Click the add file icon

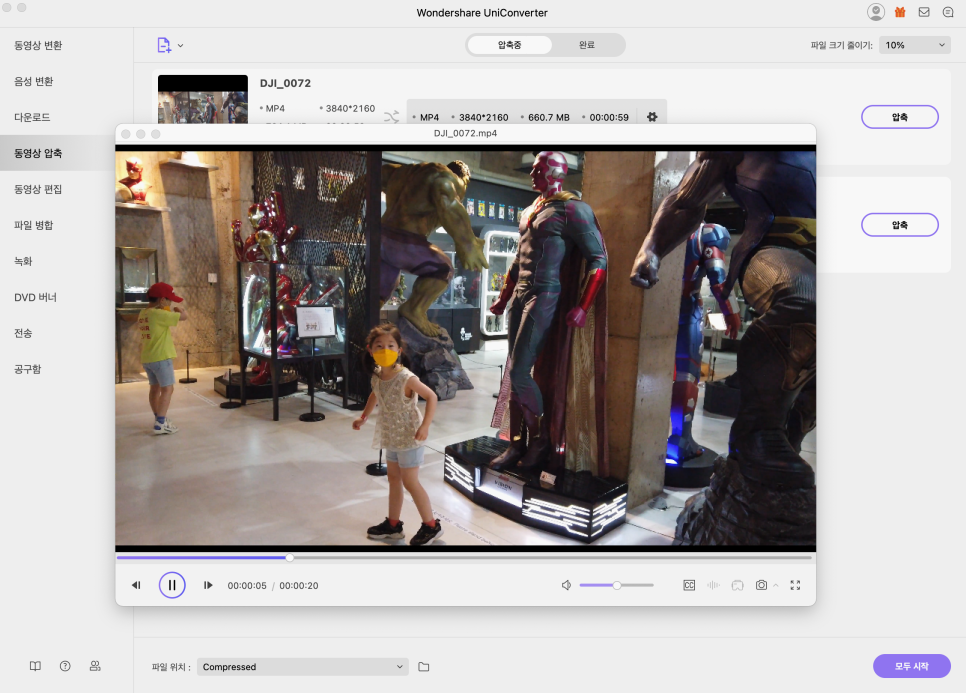pyautogui.click(x=164, y=45)
